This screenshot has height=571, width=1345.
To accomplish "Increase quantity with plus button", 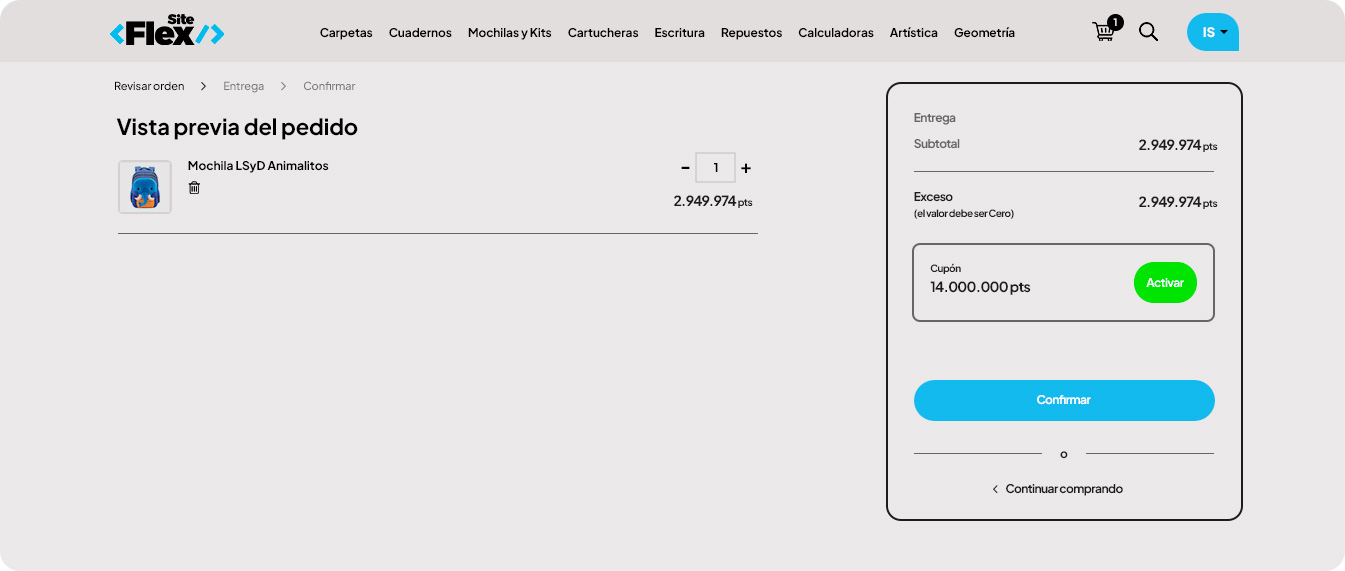I will point(746,168).
